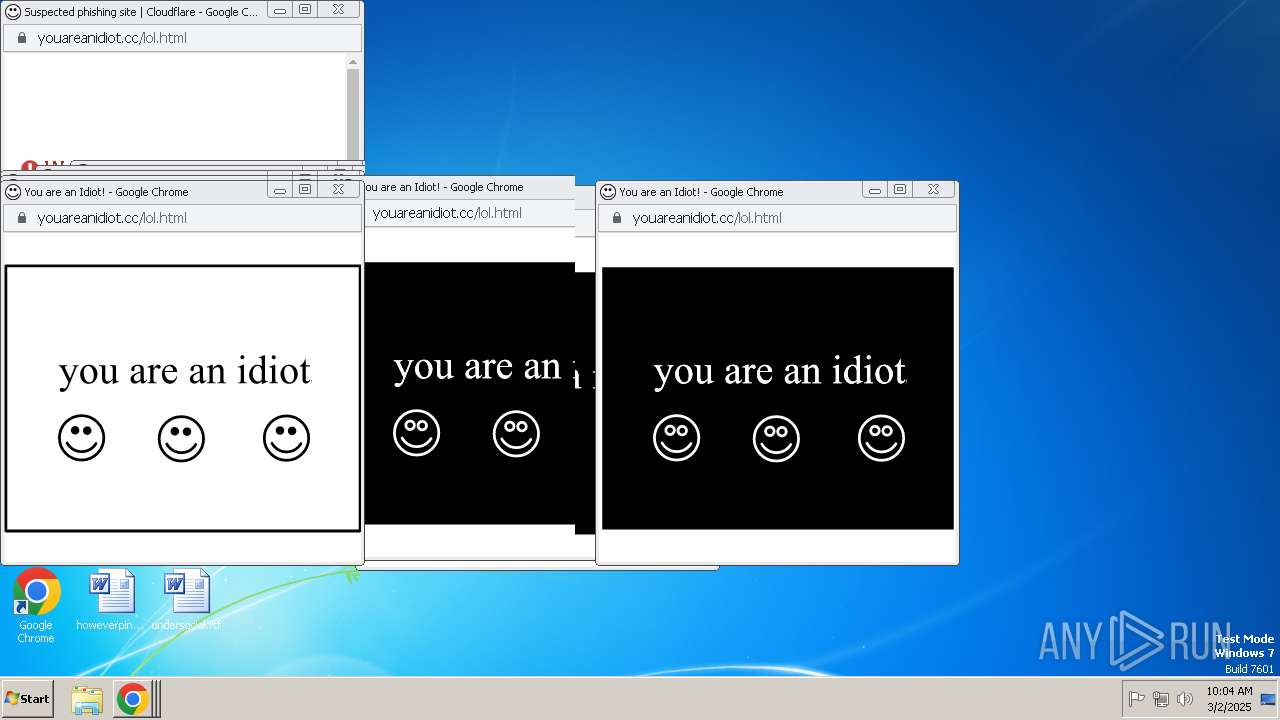Open the howeverpin Word document icon
This screenshot has height=720, width=1280.
pyautogui.click(x=110, y=600)
